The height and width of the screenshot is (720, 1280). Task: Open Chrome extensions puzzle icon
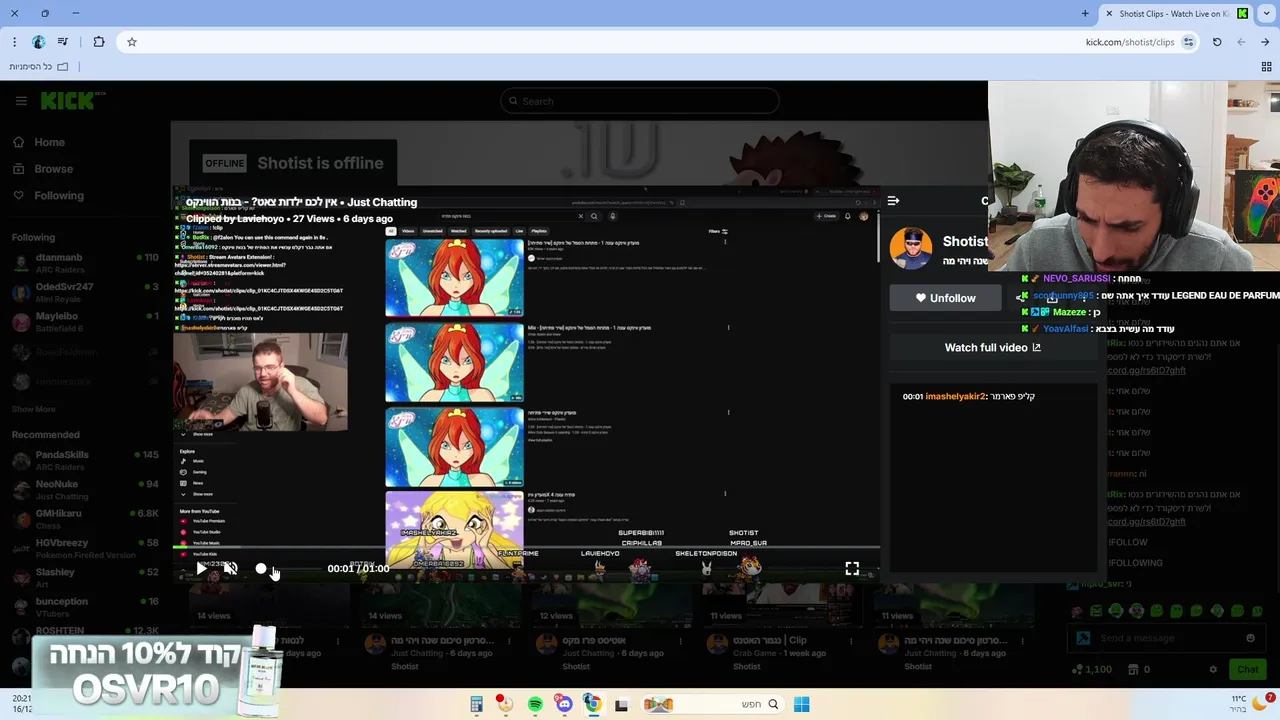tap(99, 42)
